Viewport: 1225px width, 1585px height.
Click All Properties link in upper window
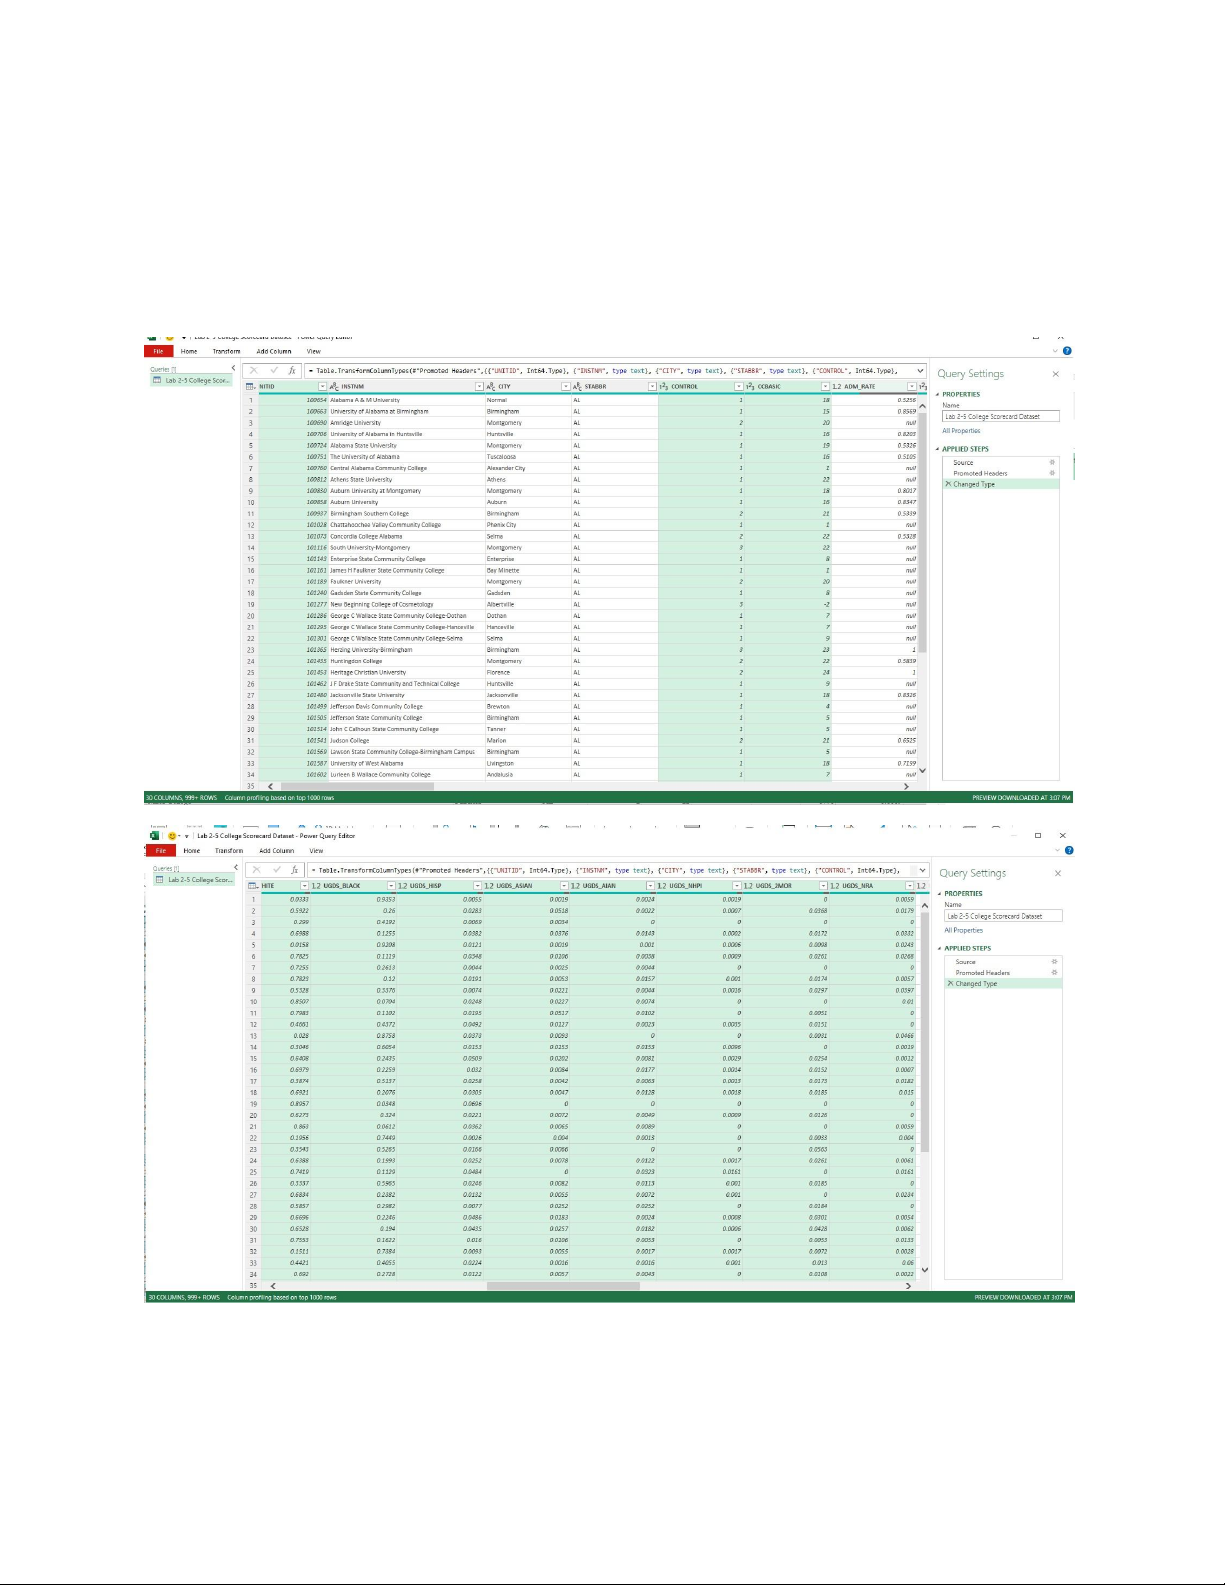[961, 431]
